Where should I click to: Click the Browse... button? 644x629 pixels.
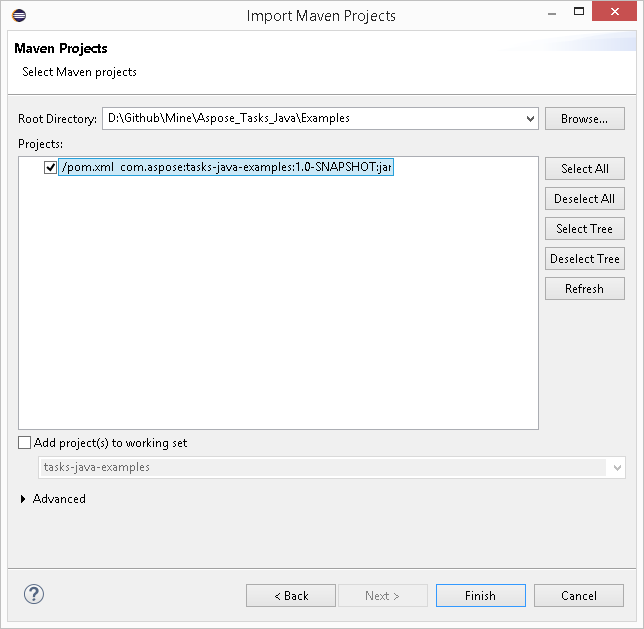[x=584, y=118]
